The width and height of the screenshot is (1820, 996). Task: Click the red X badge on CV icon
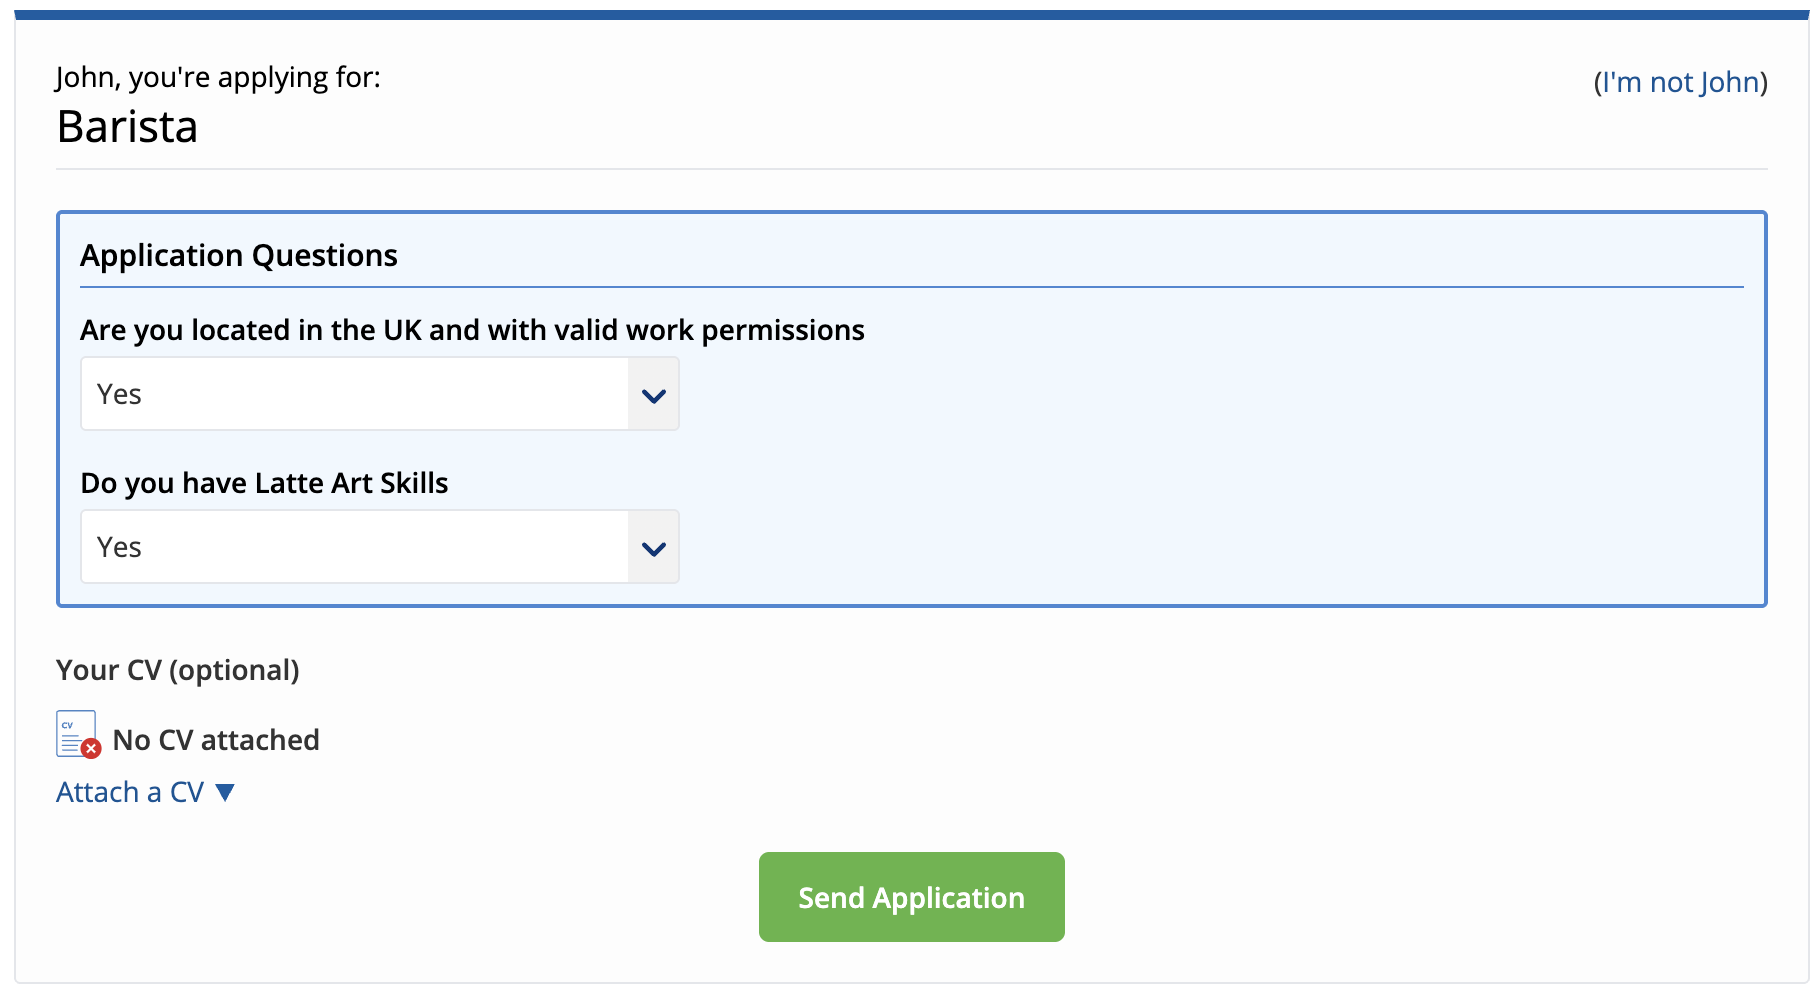coord(91,748)
